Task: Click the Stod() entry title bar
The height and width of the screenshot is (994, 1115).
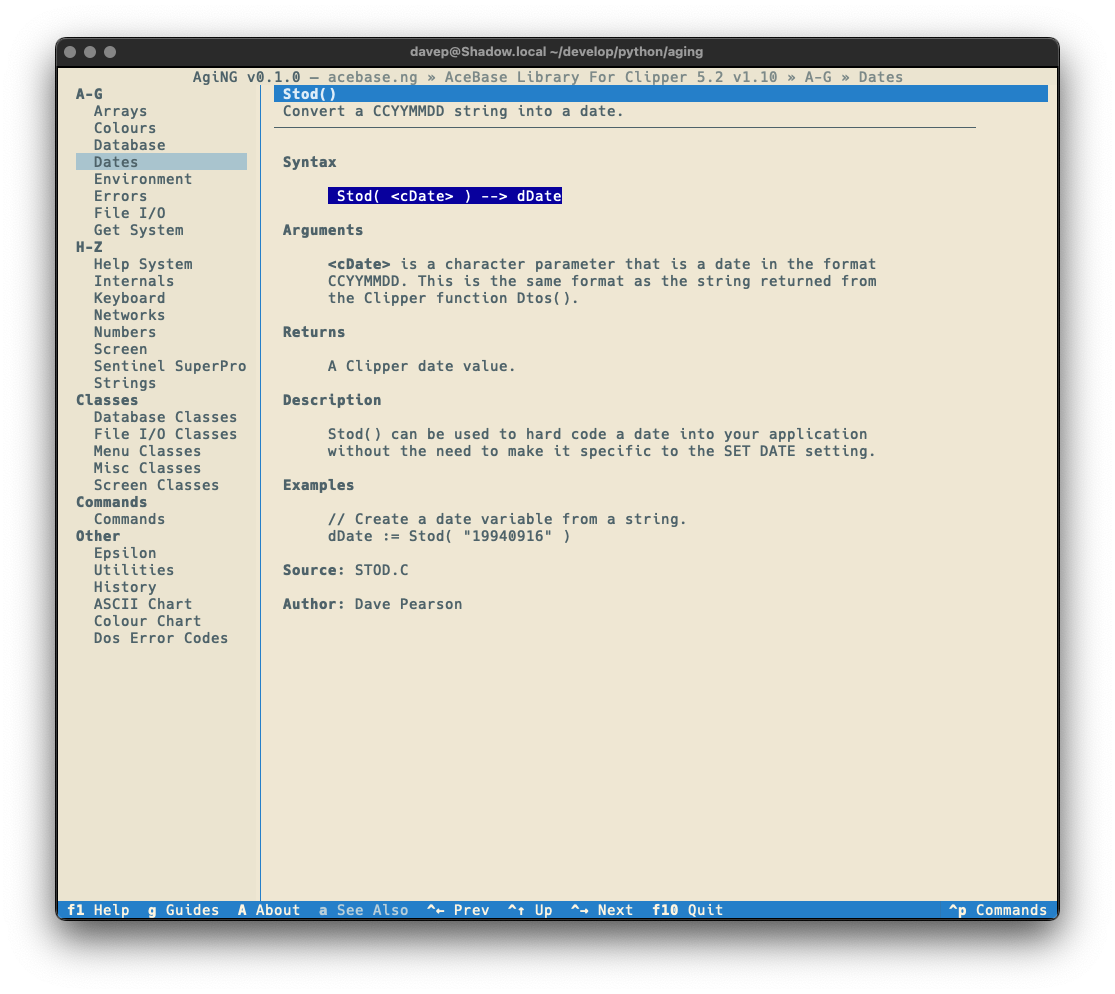Action: coord(660,94)
